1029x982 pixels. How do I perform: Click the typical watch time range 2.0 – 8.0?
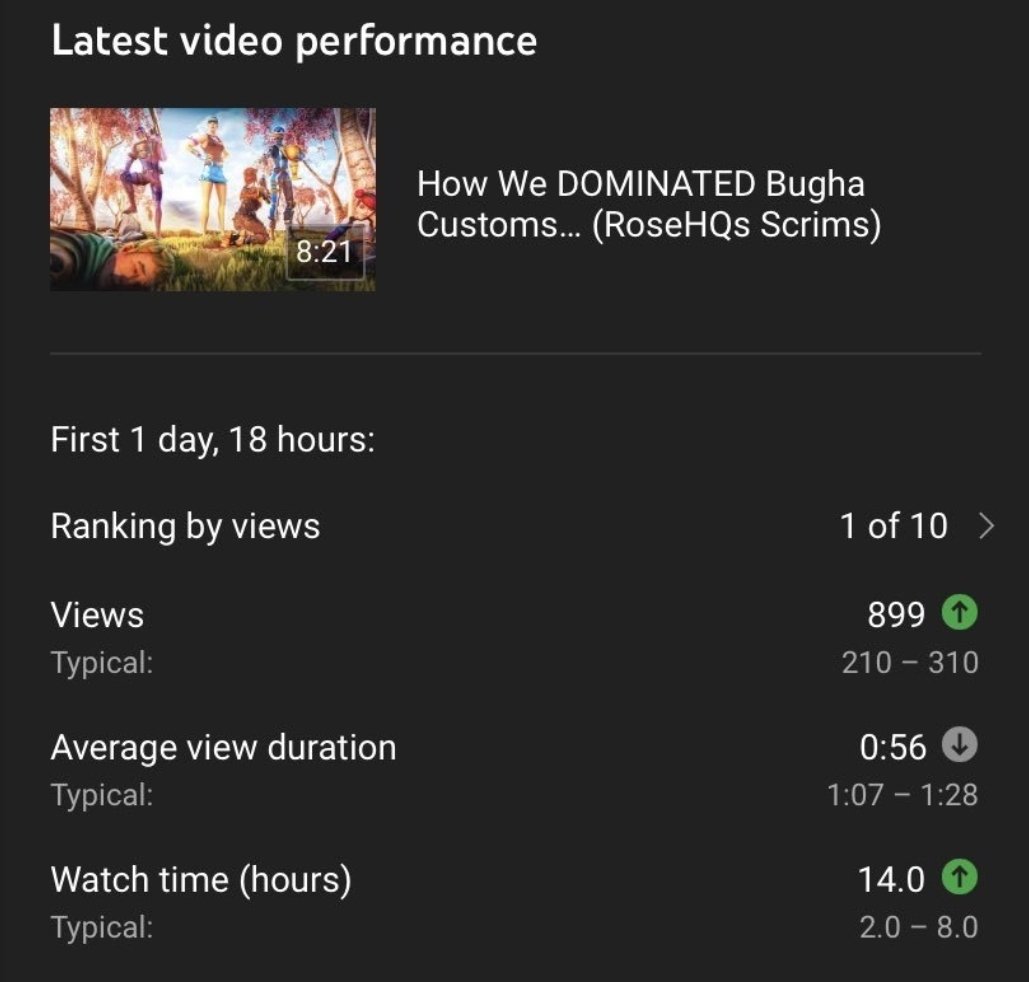(x=919, y=928)
